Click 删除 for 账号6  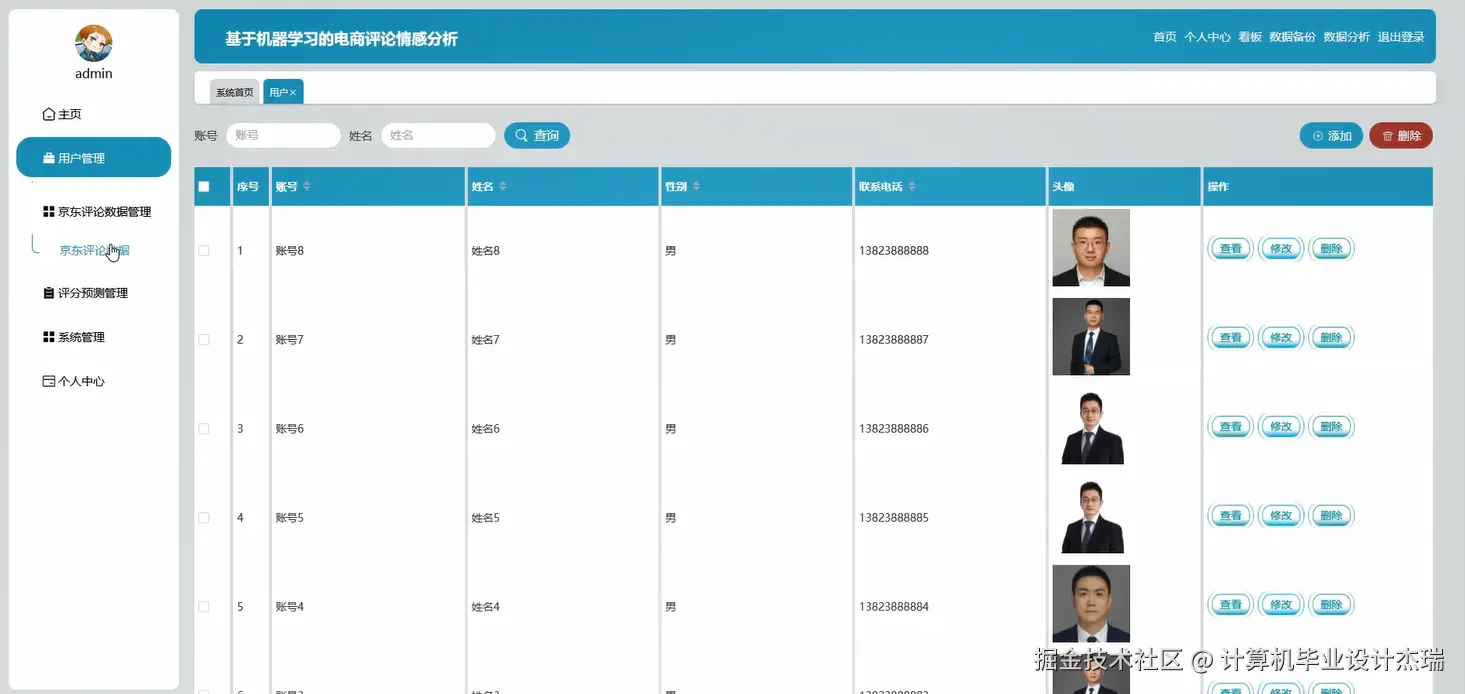1331,427
